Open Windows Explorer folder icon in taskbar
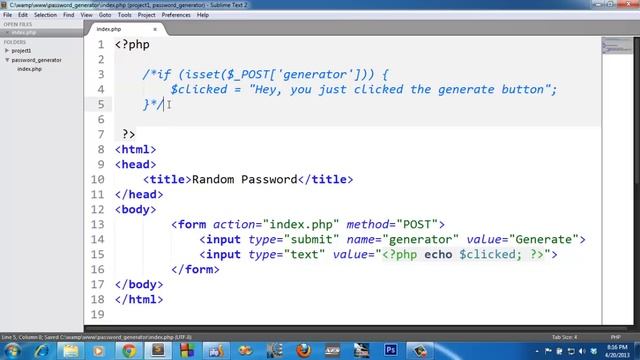 70,351
